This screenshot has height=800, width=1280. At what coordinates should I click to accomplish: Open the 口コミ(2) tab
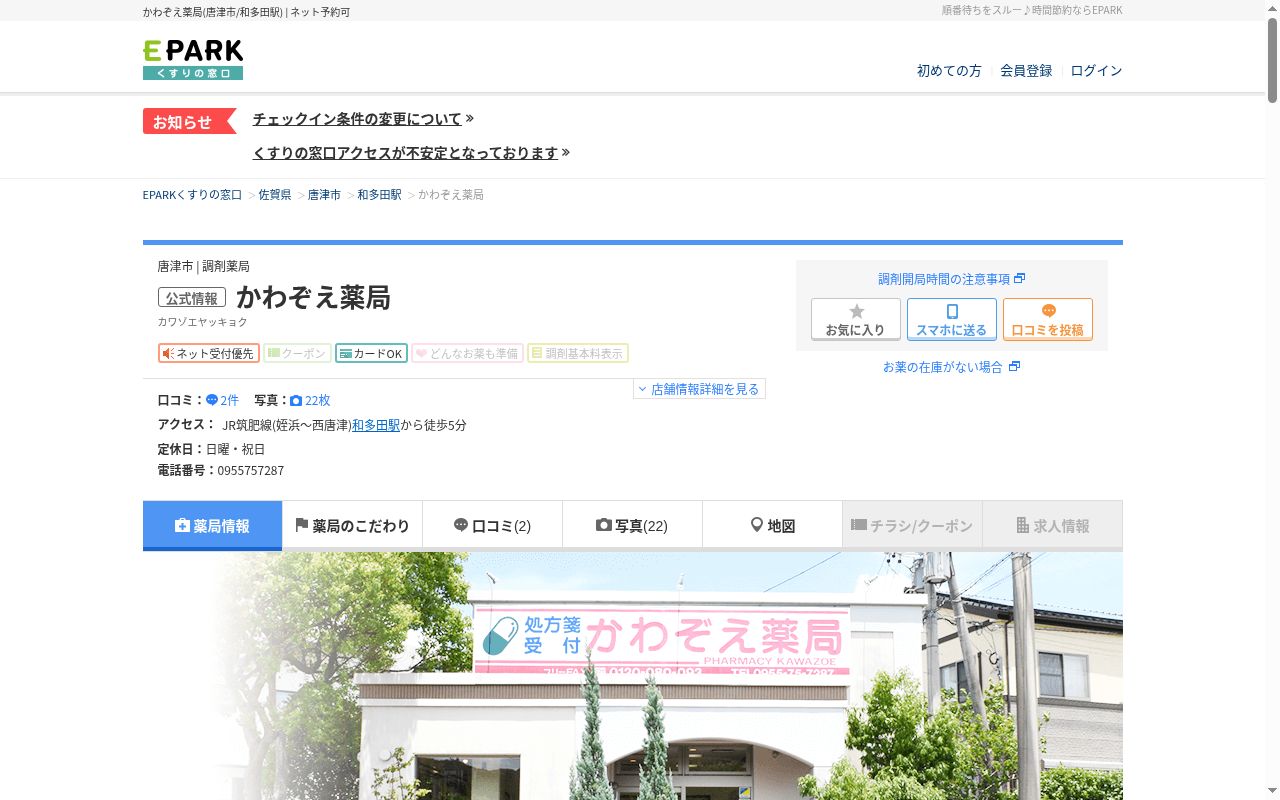point(492,526)
